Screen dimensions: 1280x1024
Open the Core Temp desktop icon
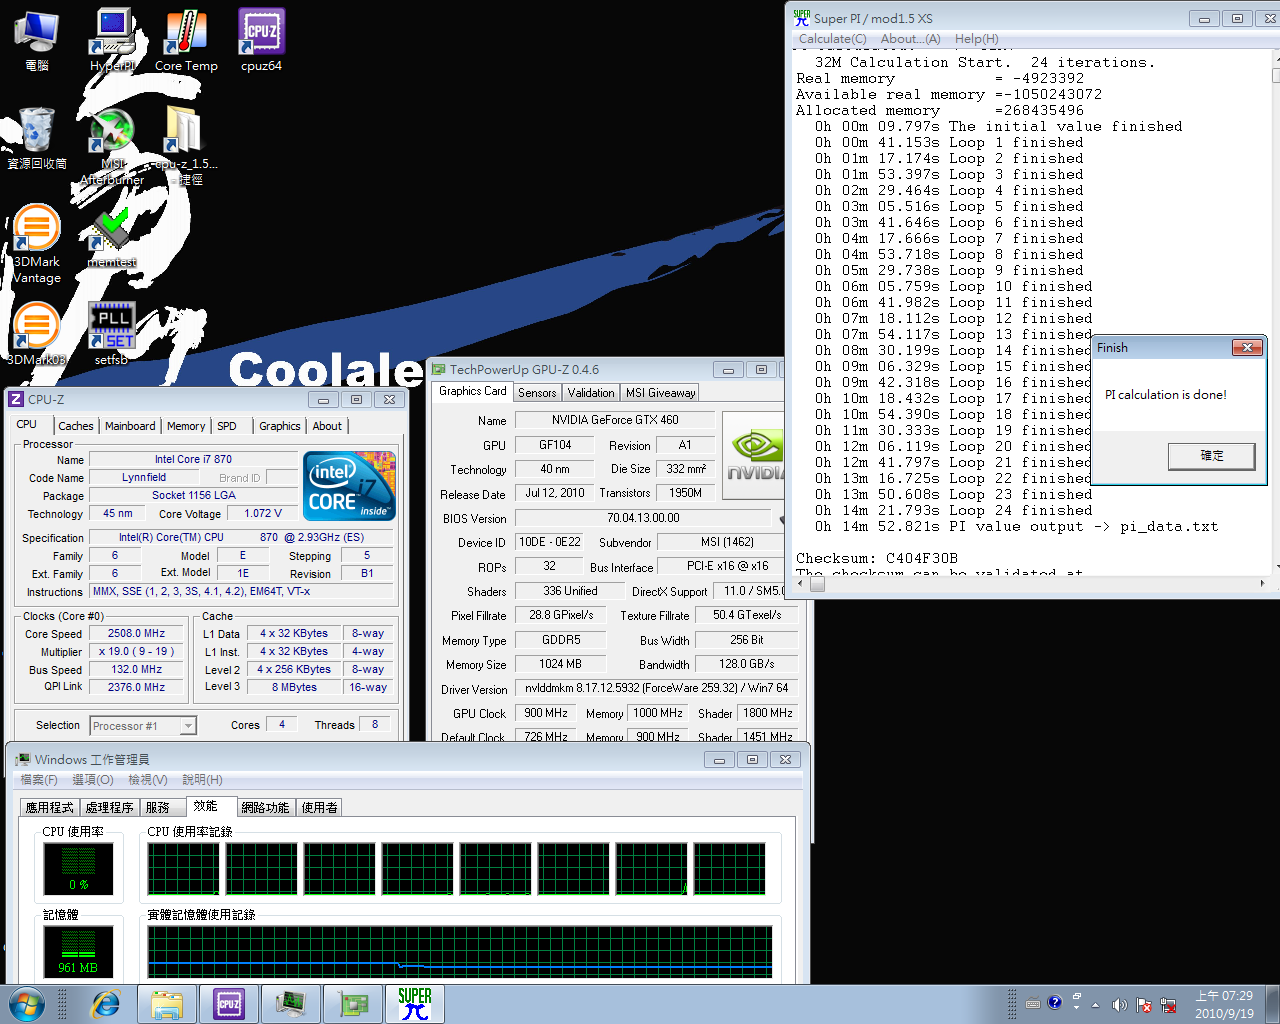coord(186,40)
